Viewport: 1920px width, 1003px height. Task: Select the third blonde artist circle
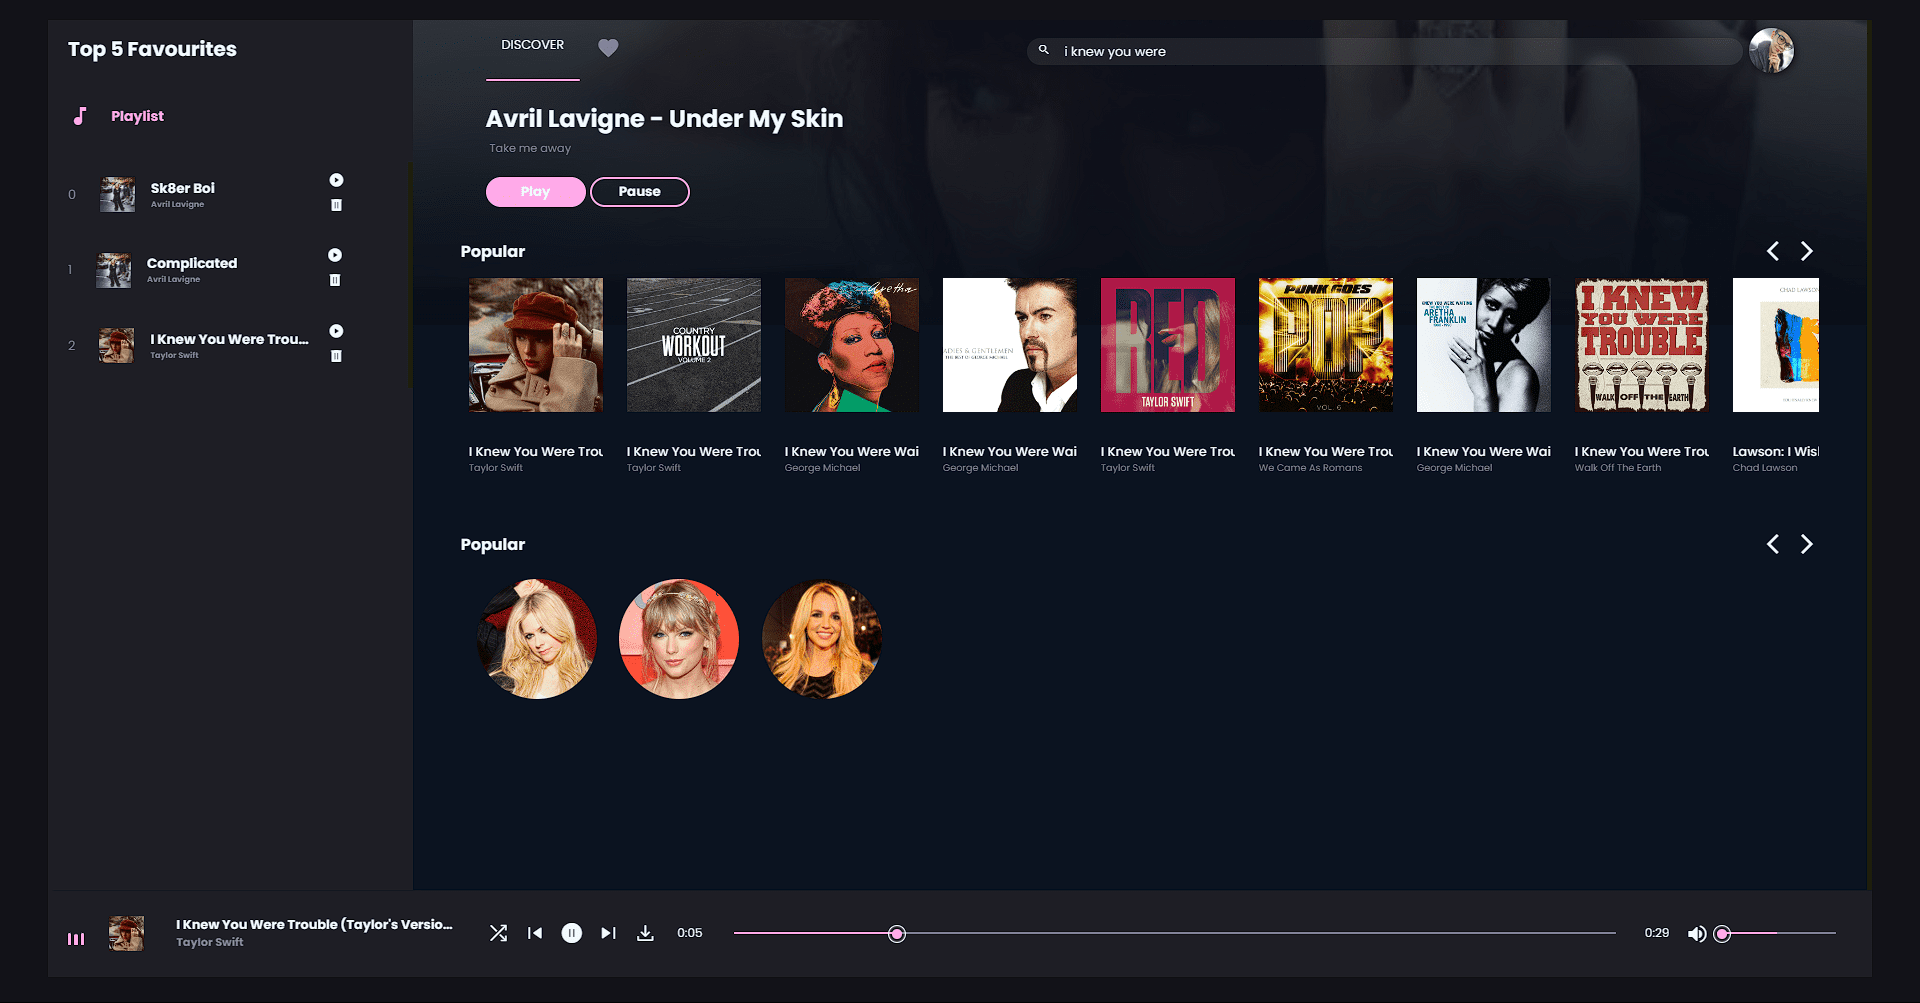(822, 639)
